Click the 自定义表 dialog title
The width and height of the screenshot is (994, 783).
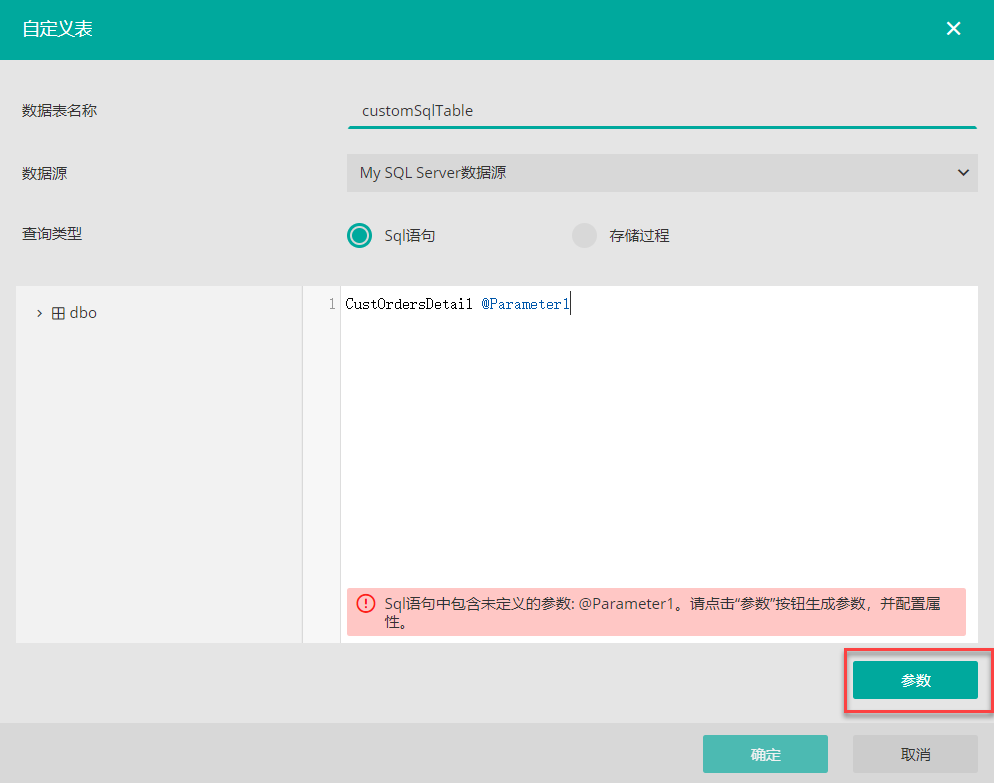(x=58, y=29)
